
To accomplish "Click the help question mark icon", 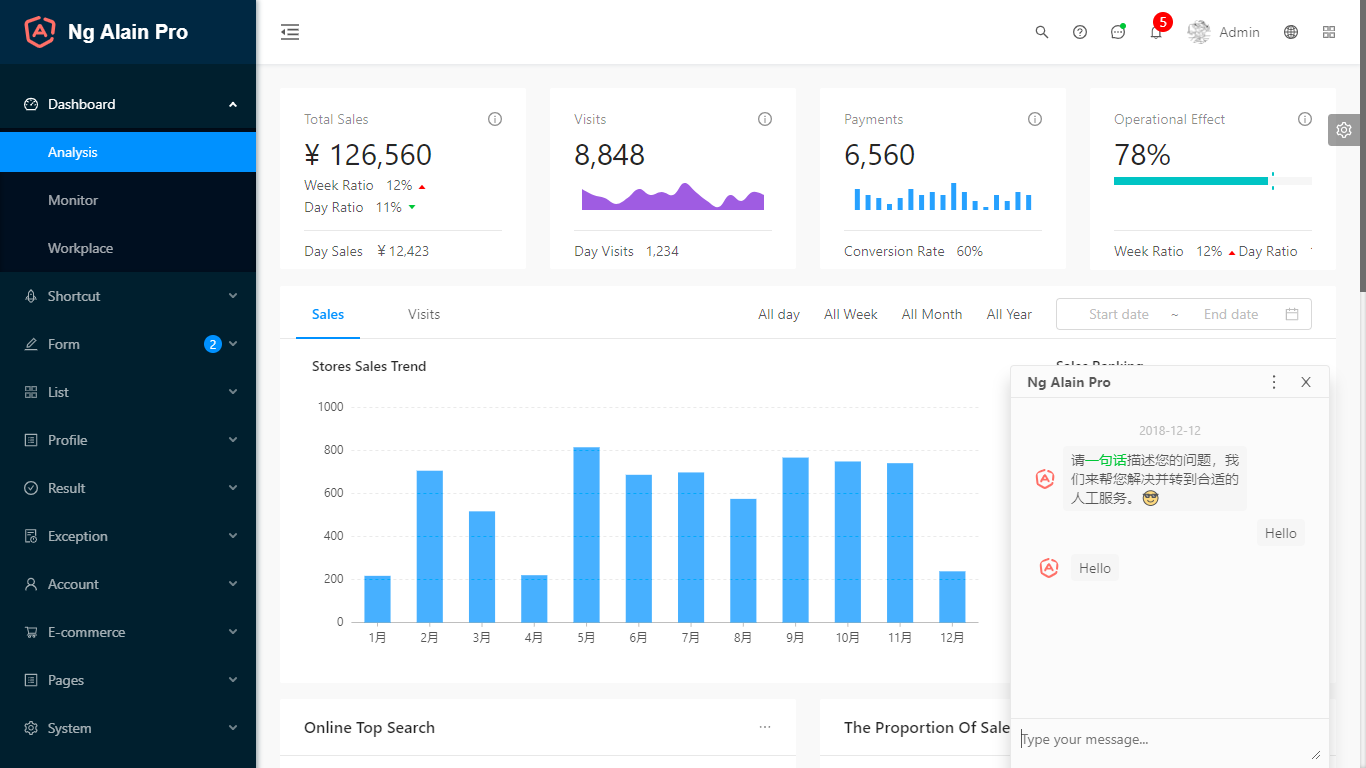I will pyautogui.click(x=1080, y=32).
